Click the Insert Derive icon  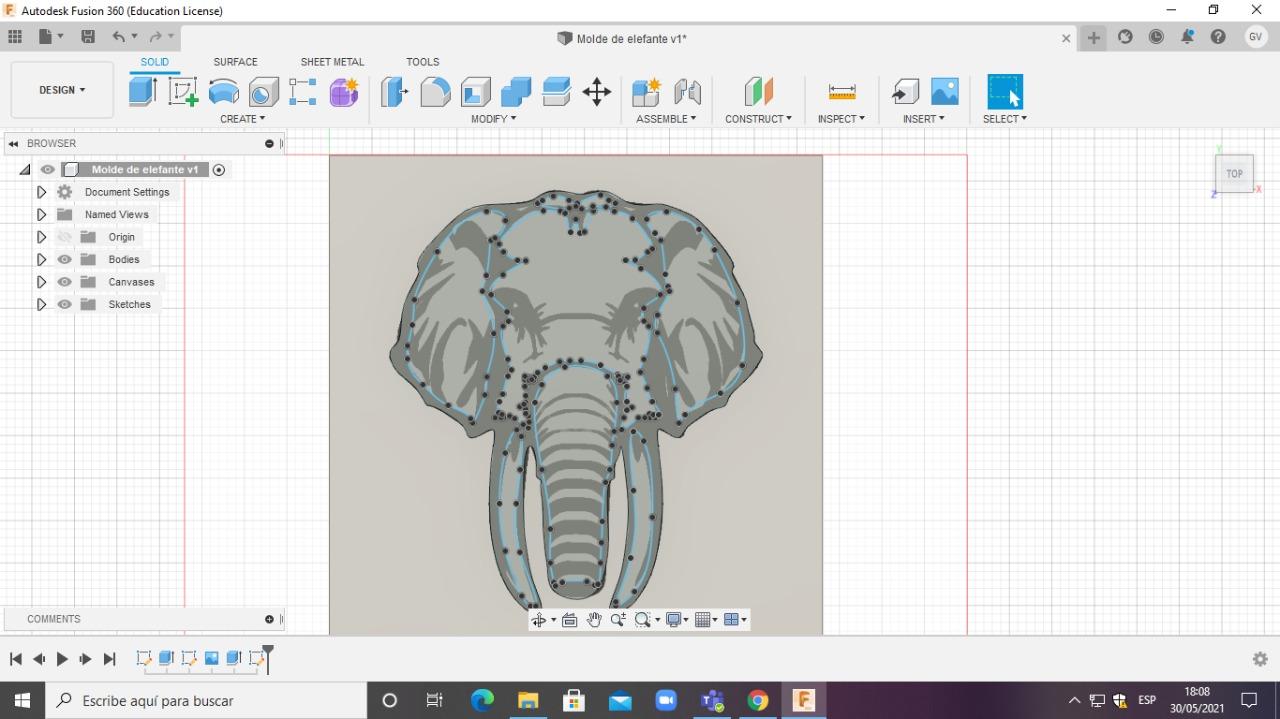905,92
